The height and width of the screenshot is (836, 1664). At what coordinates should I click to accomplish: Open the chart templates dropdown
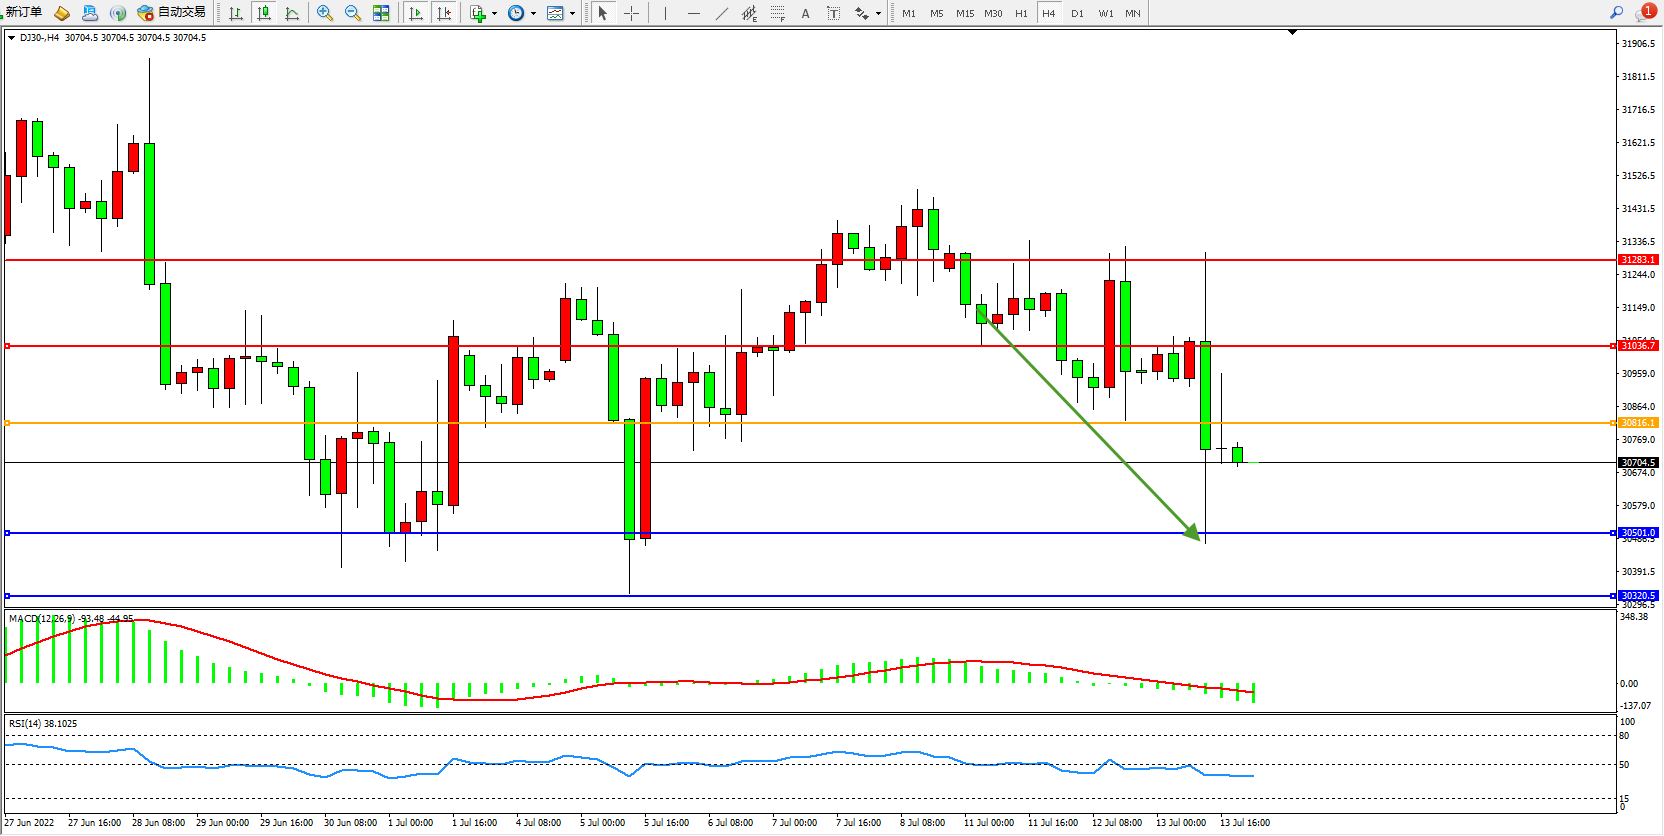tap(572, 14)
